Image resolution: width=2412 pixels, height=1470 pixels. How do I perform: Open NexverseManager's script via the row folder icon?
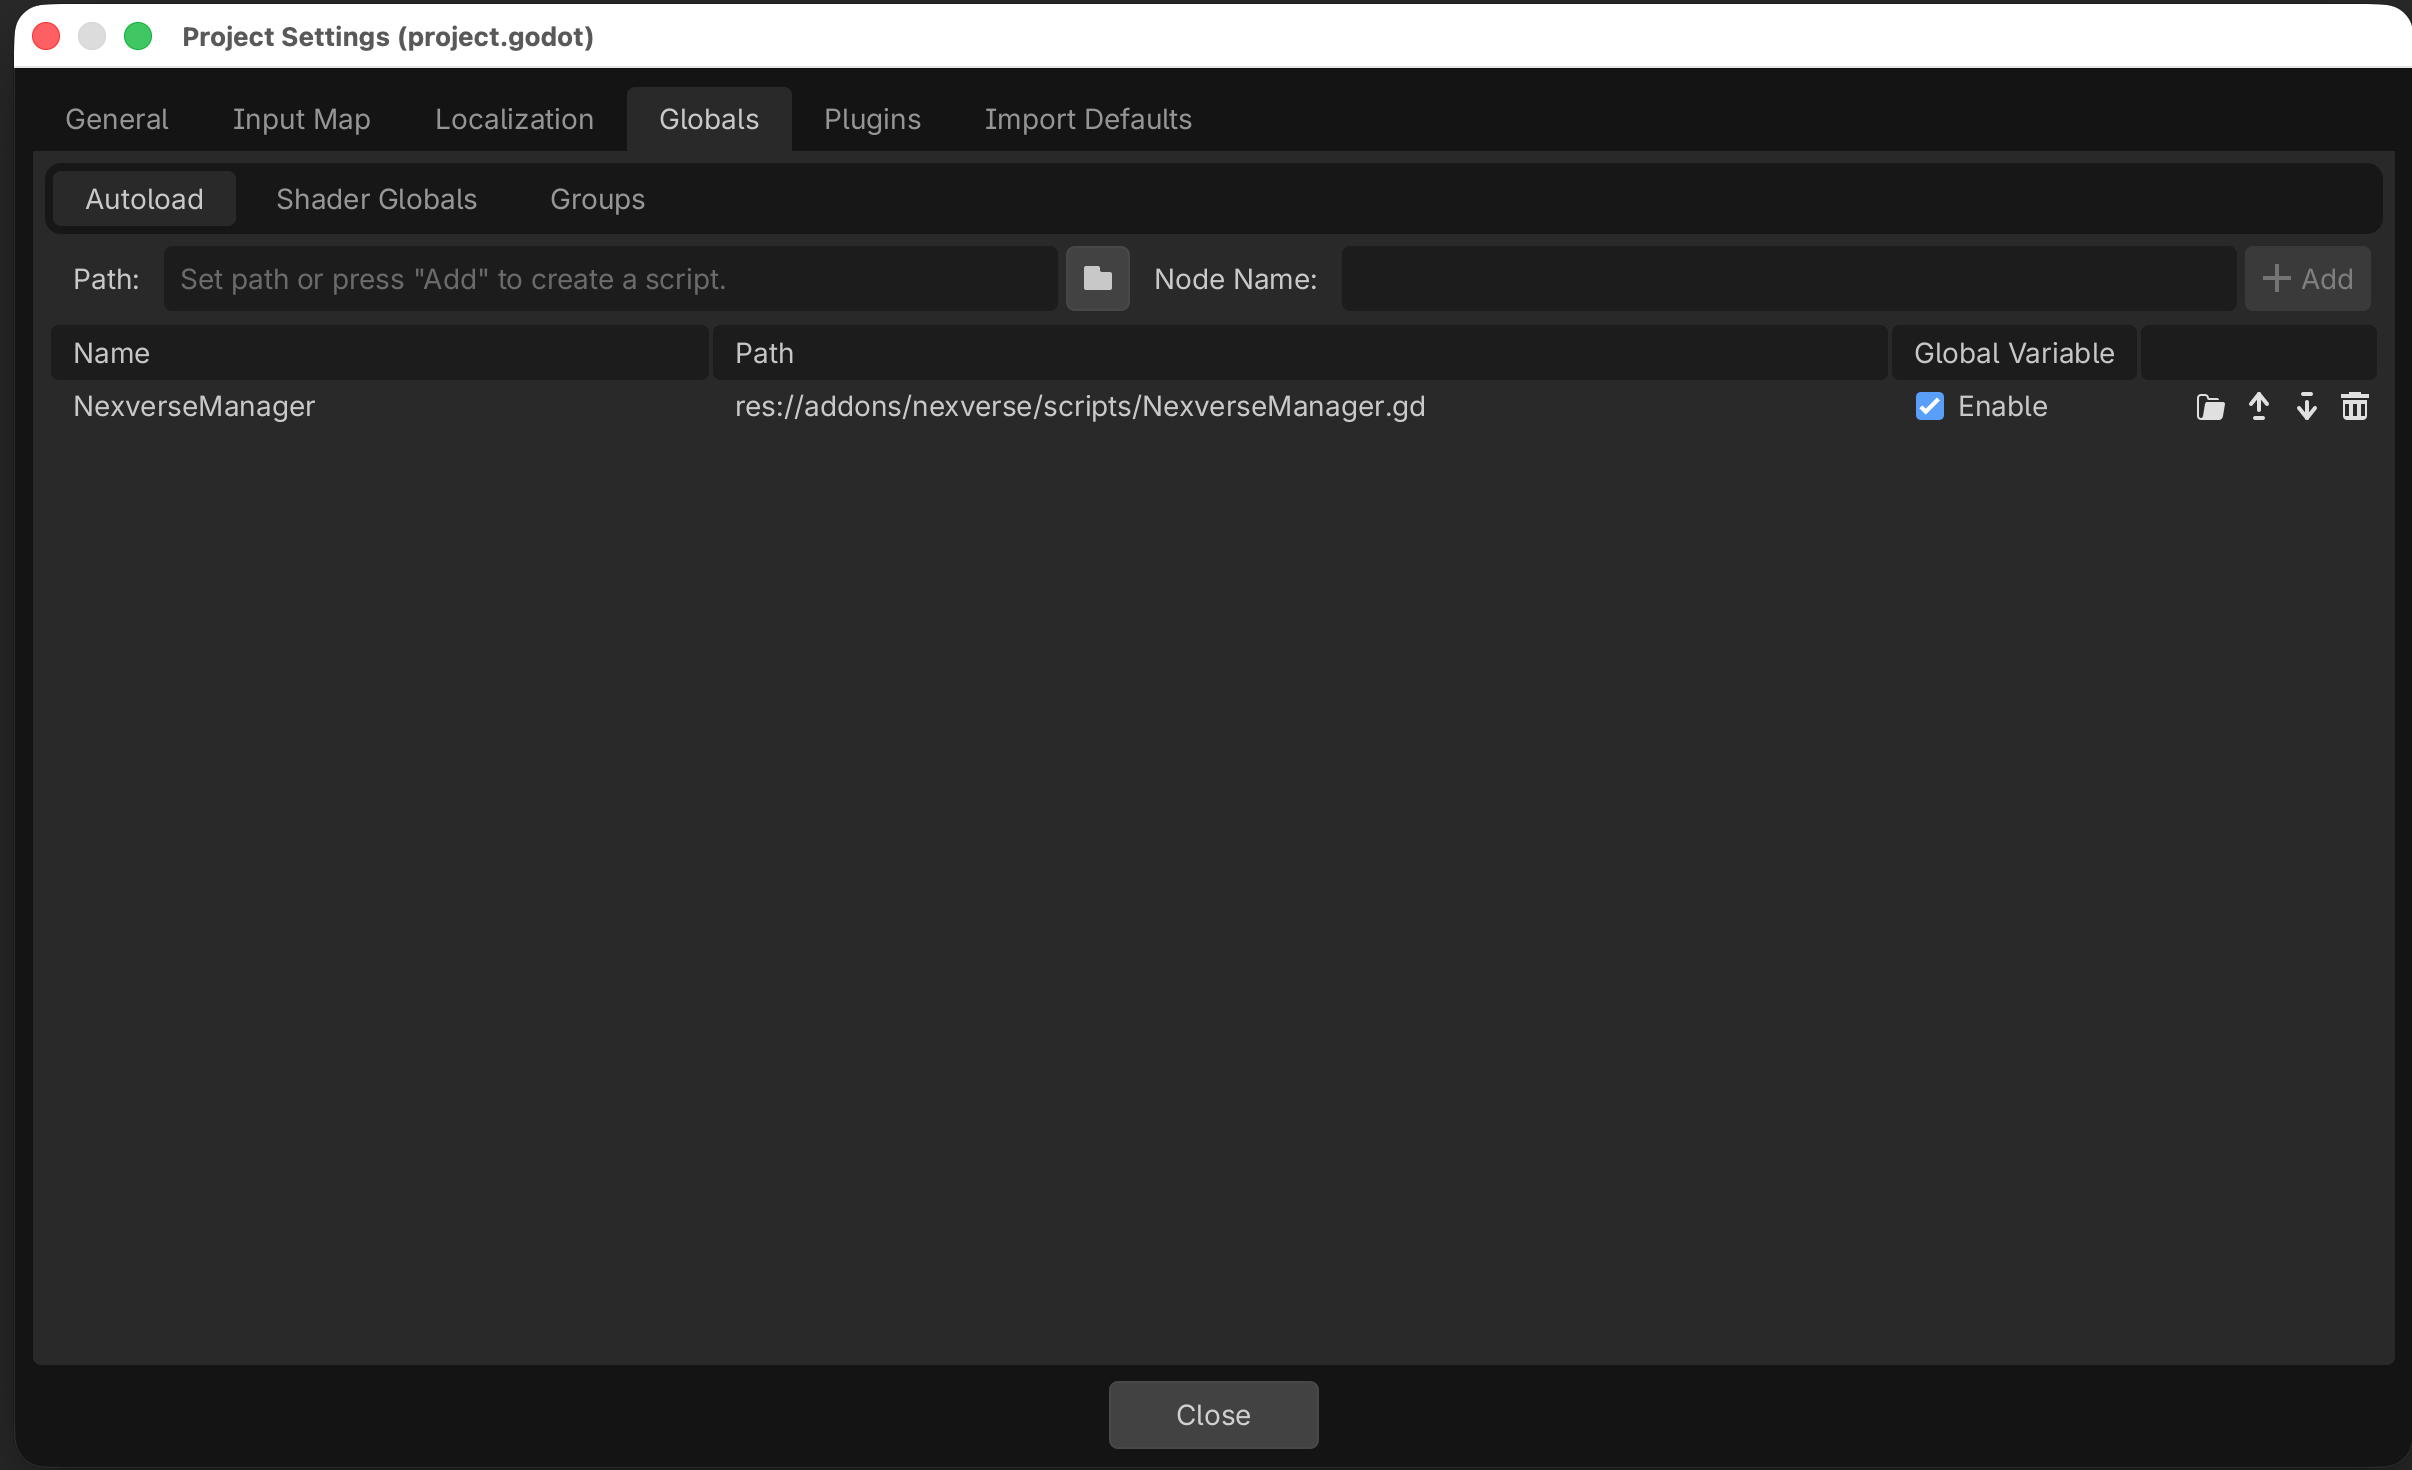point(2209,406)
